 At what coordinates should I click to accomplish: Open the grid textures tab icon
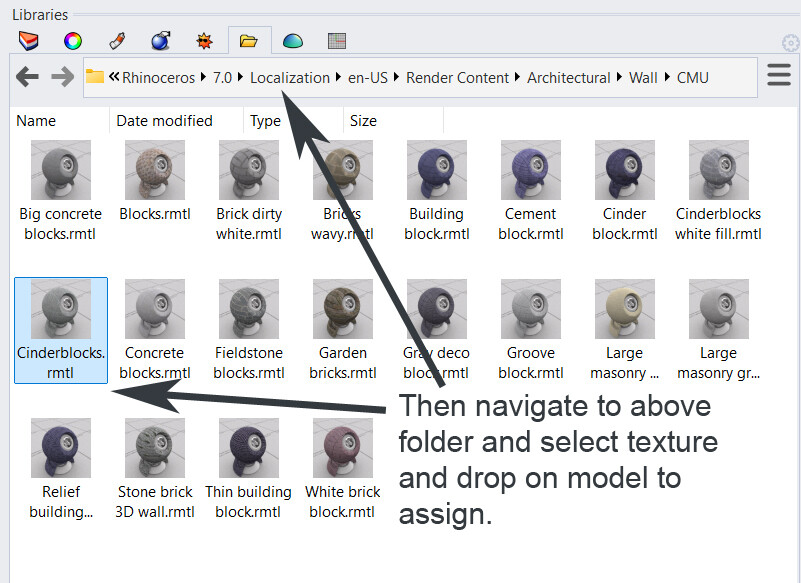(x=337, y=41)
